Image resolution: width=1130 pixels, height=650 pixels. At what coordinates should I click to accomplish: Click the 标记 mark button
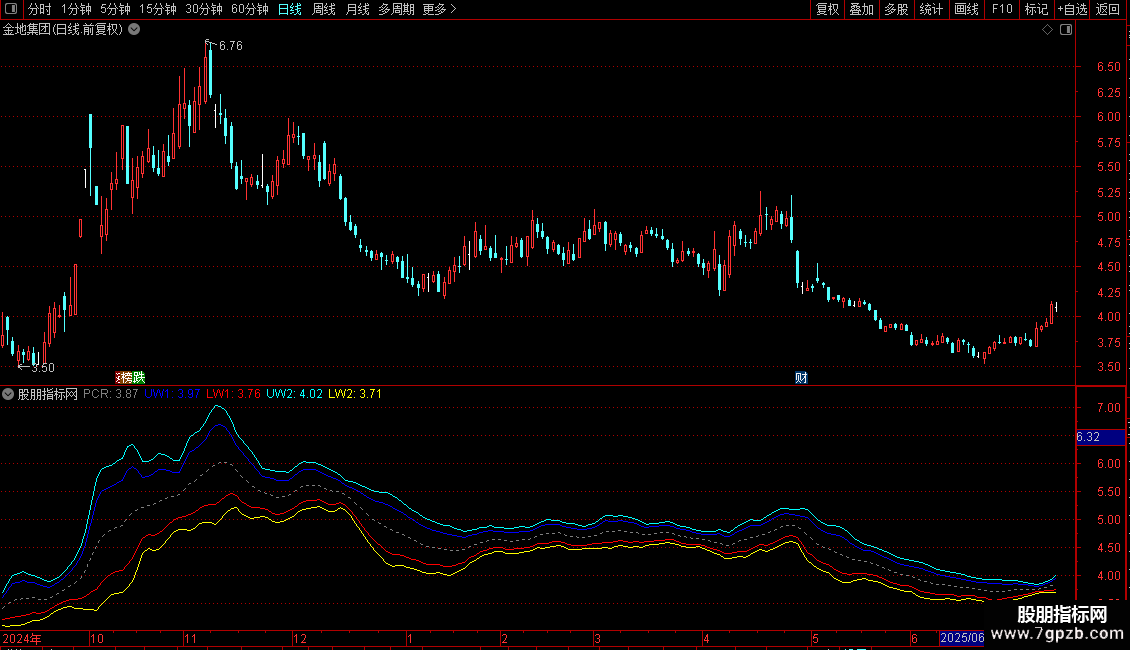1036,9
